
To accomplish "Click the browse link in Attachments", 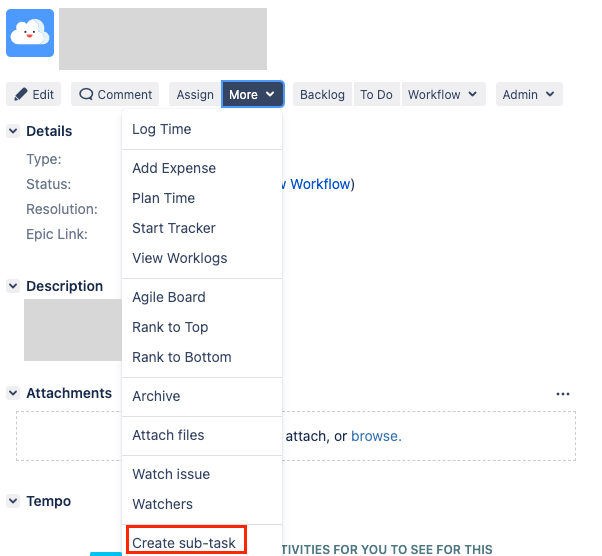I will point(376,436).
